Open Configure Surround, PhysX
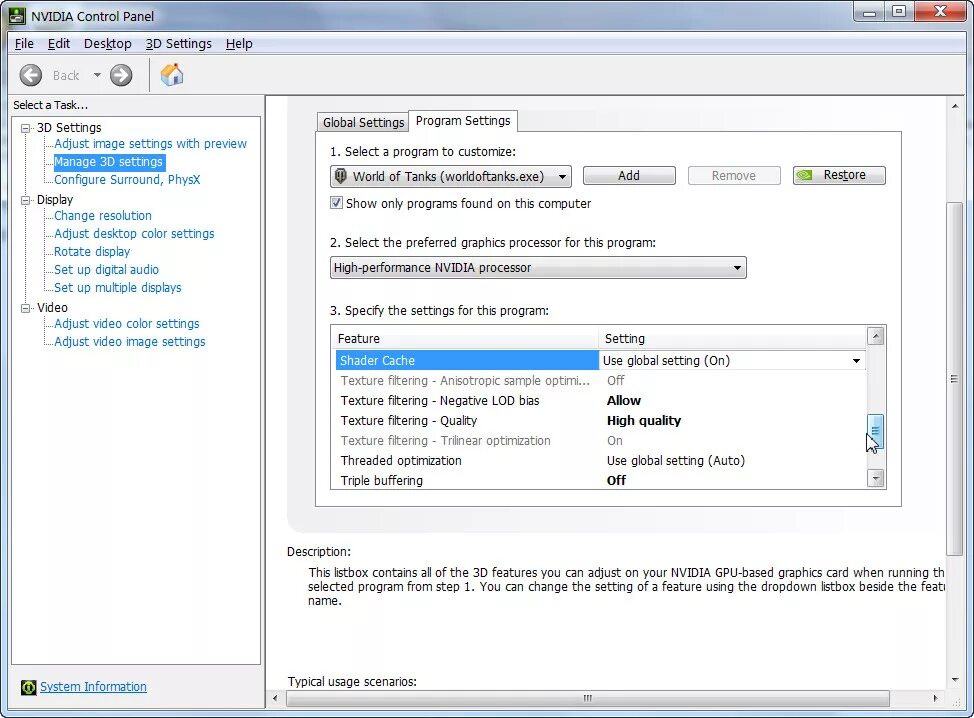 point(127,180)
